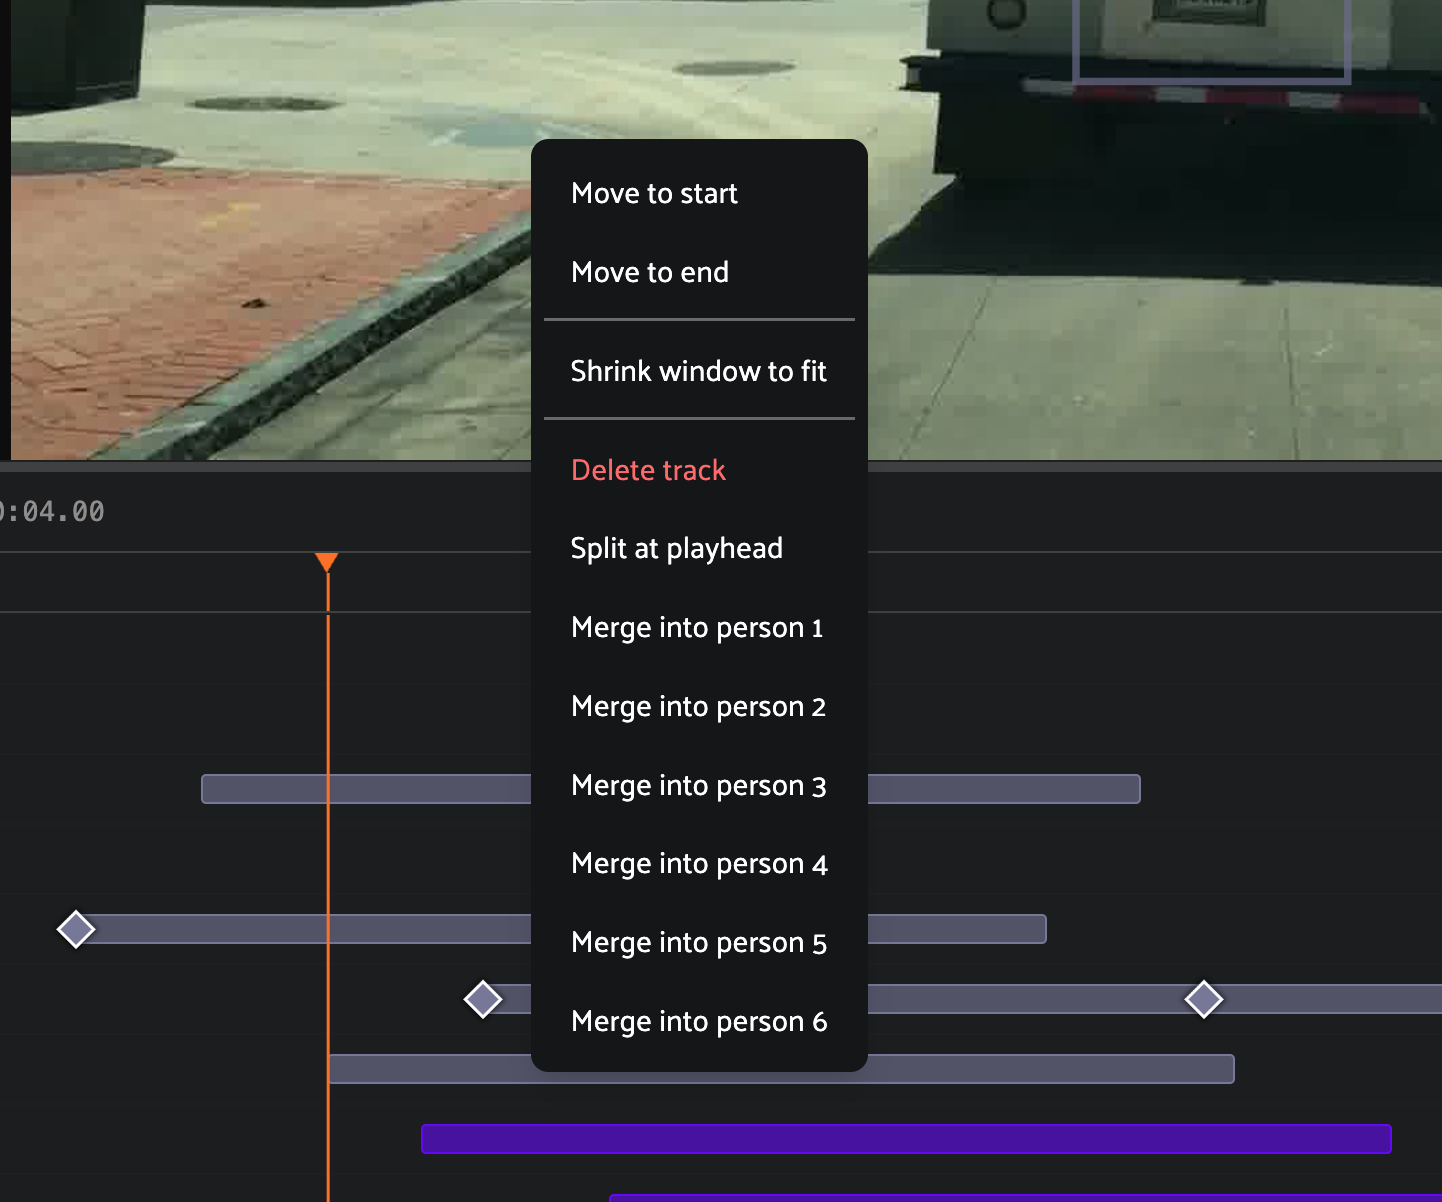1442x1202 pixels.
Task: Merge track into person 2
Action: tap(699, 706)
